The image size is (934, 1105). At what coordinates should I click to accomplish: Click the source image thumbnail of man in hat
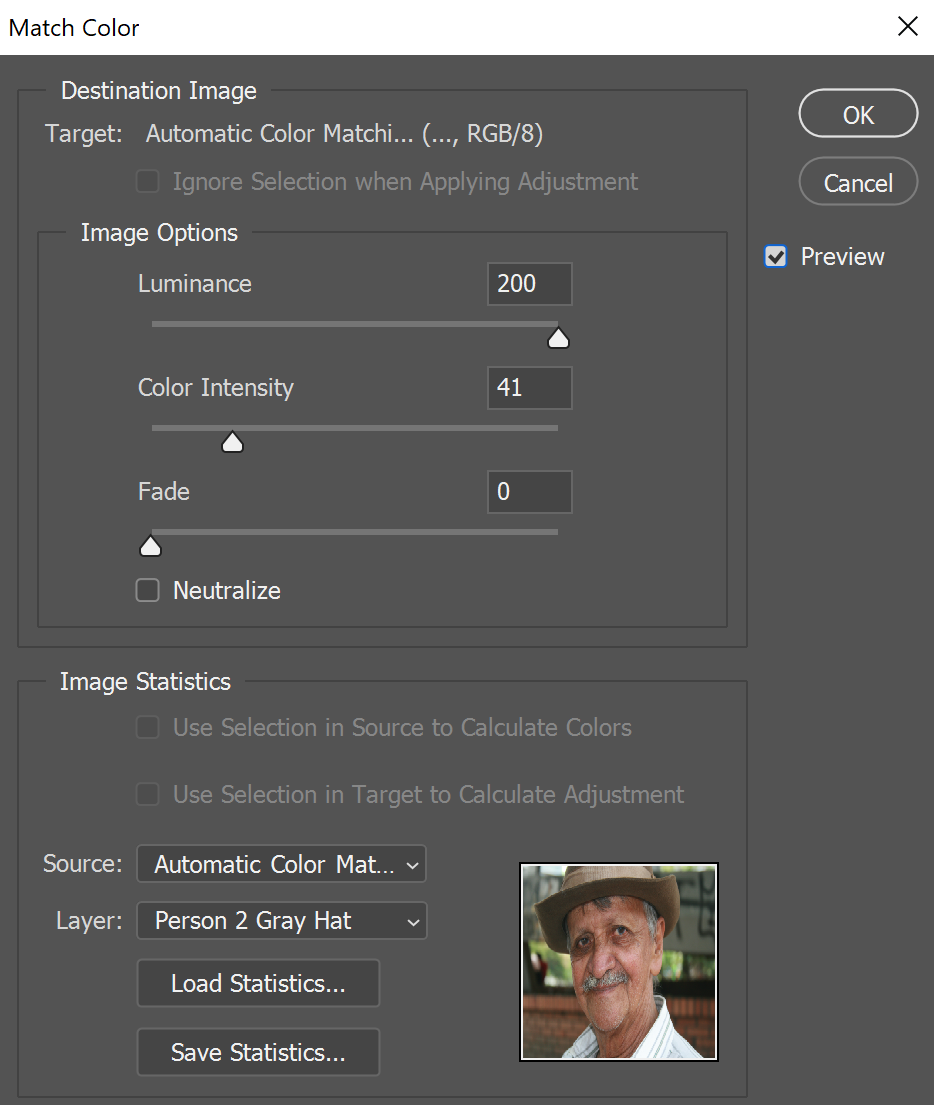point(619,962)
